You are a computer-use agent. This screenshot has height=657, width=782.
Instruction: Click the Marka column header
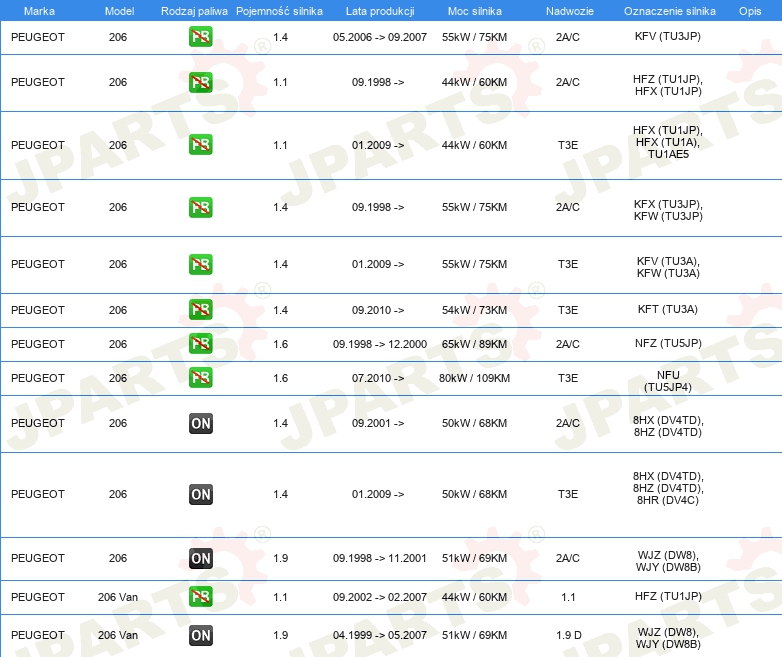[x=39, y=11]
